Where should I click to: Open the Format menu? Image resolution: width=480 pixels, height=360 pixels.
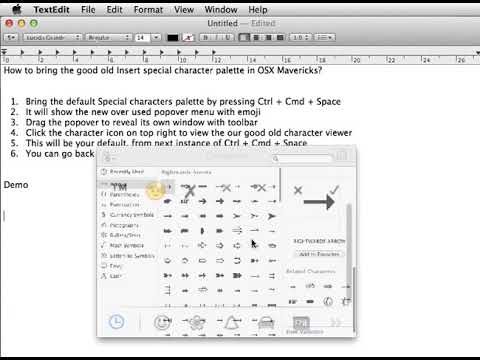148,10
